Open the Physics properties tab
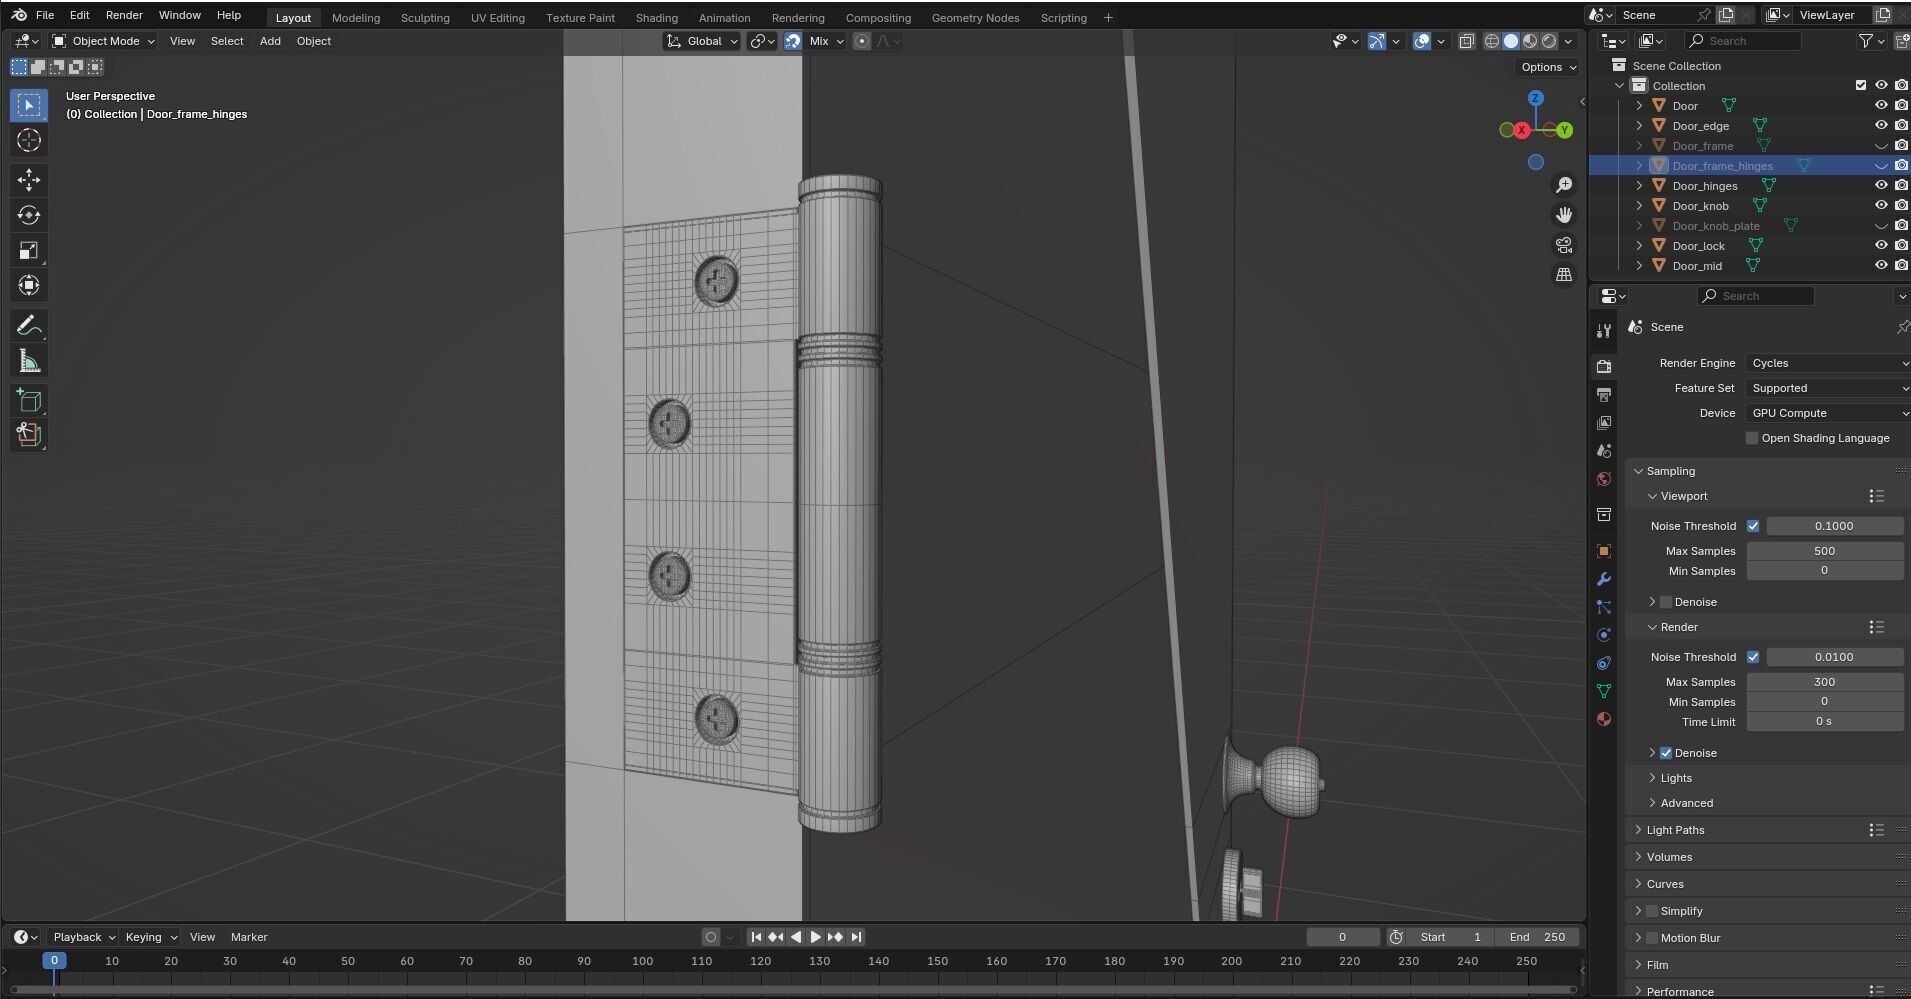The image size is (1911, 999). point(1604,635)
